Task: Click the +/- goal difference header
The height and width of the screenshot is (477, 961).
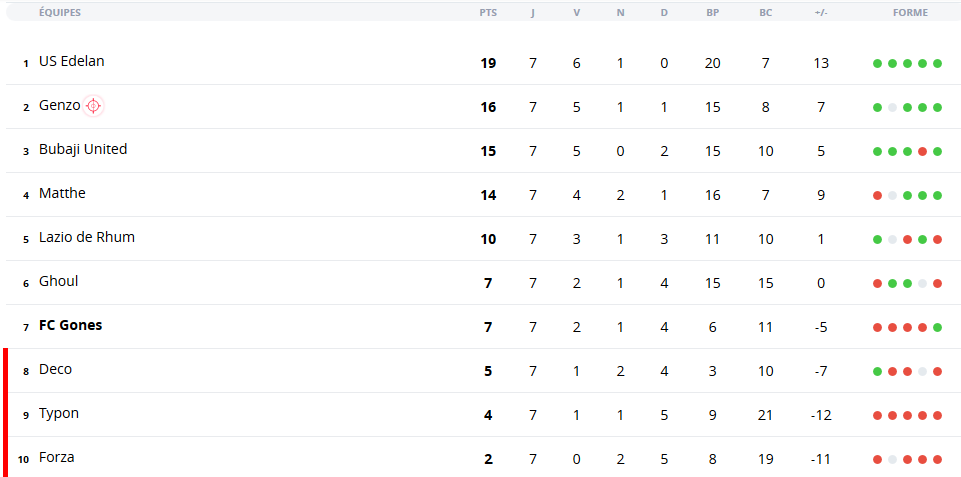Action: [821, 12]
